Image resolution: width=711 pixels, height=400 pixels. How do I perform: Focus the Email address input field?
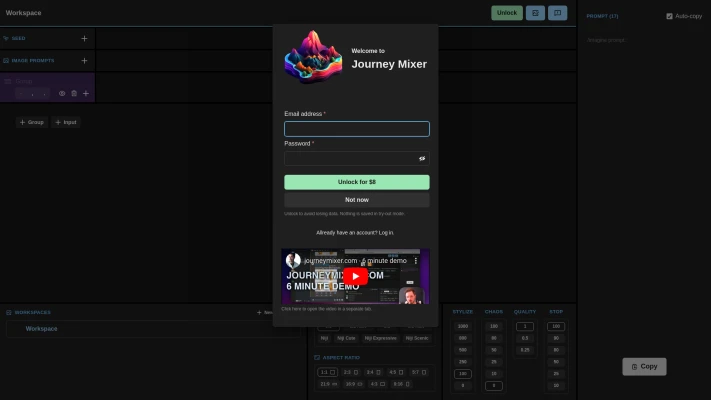click(x=357, y=129)
